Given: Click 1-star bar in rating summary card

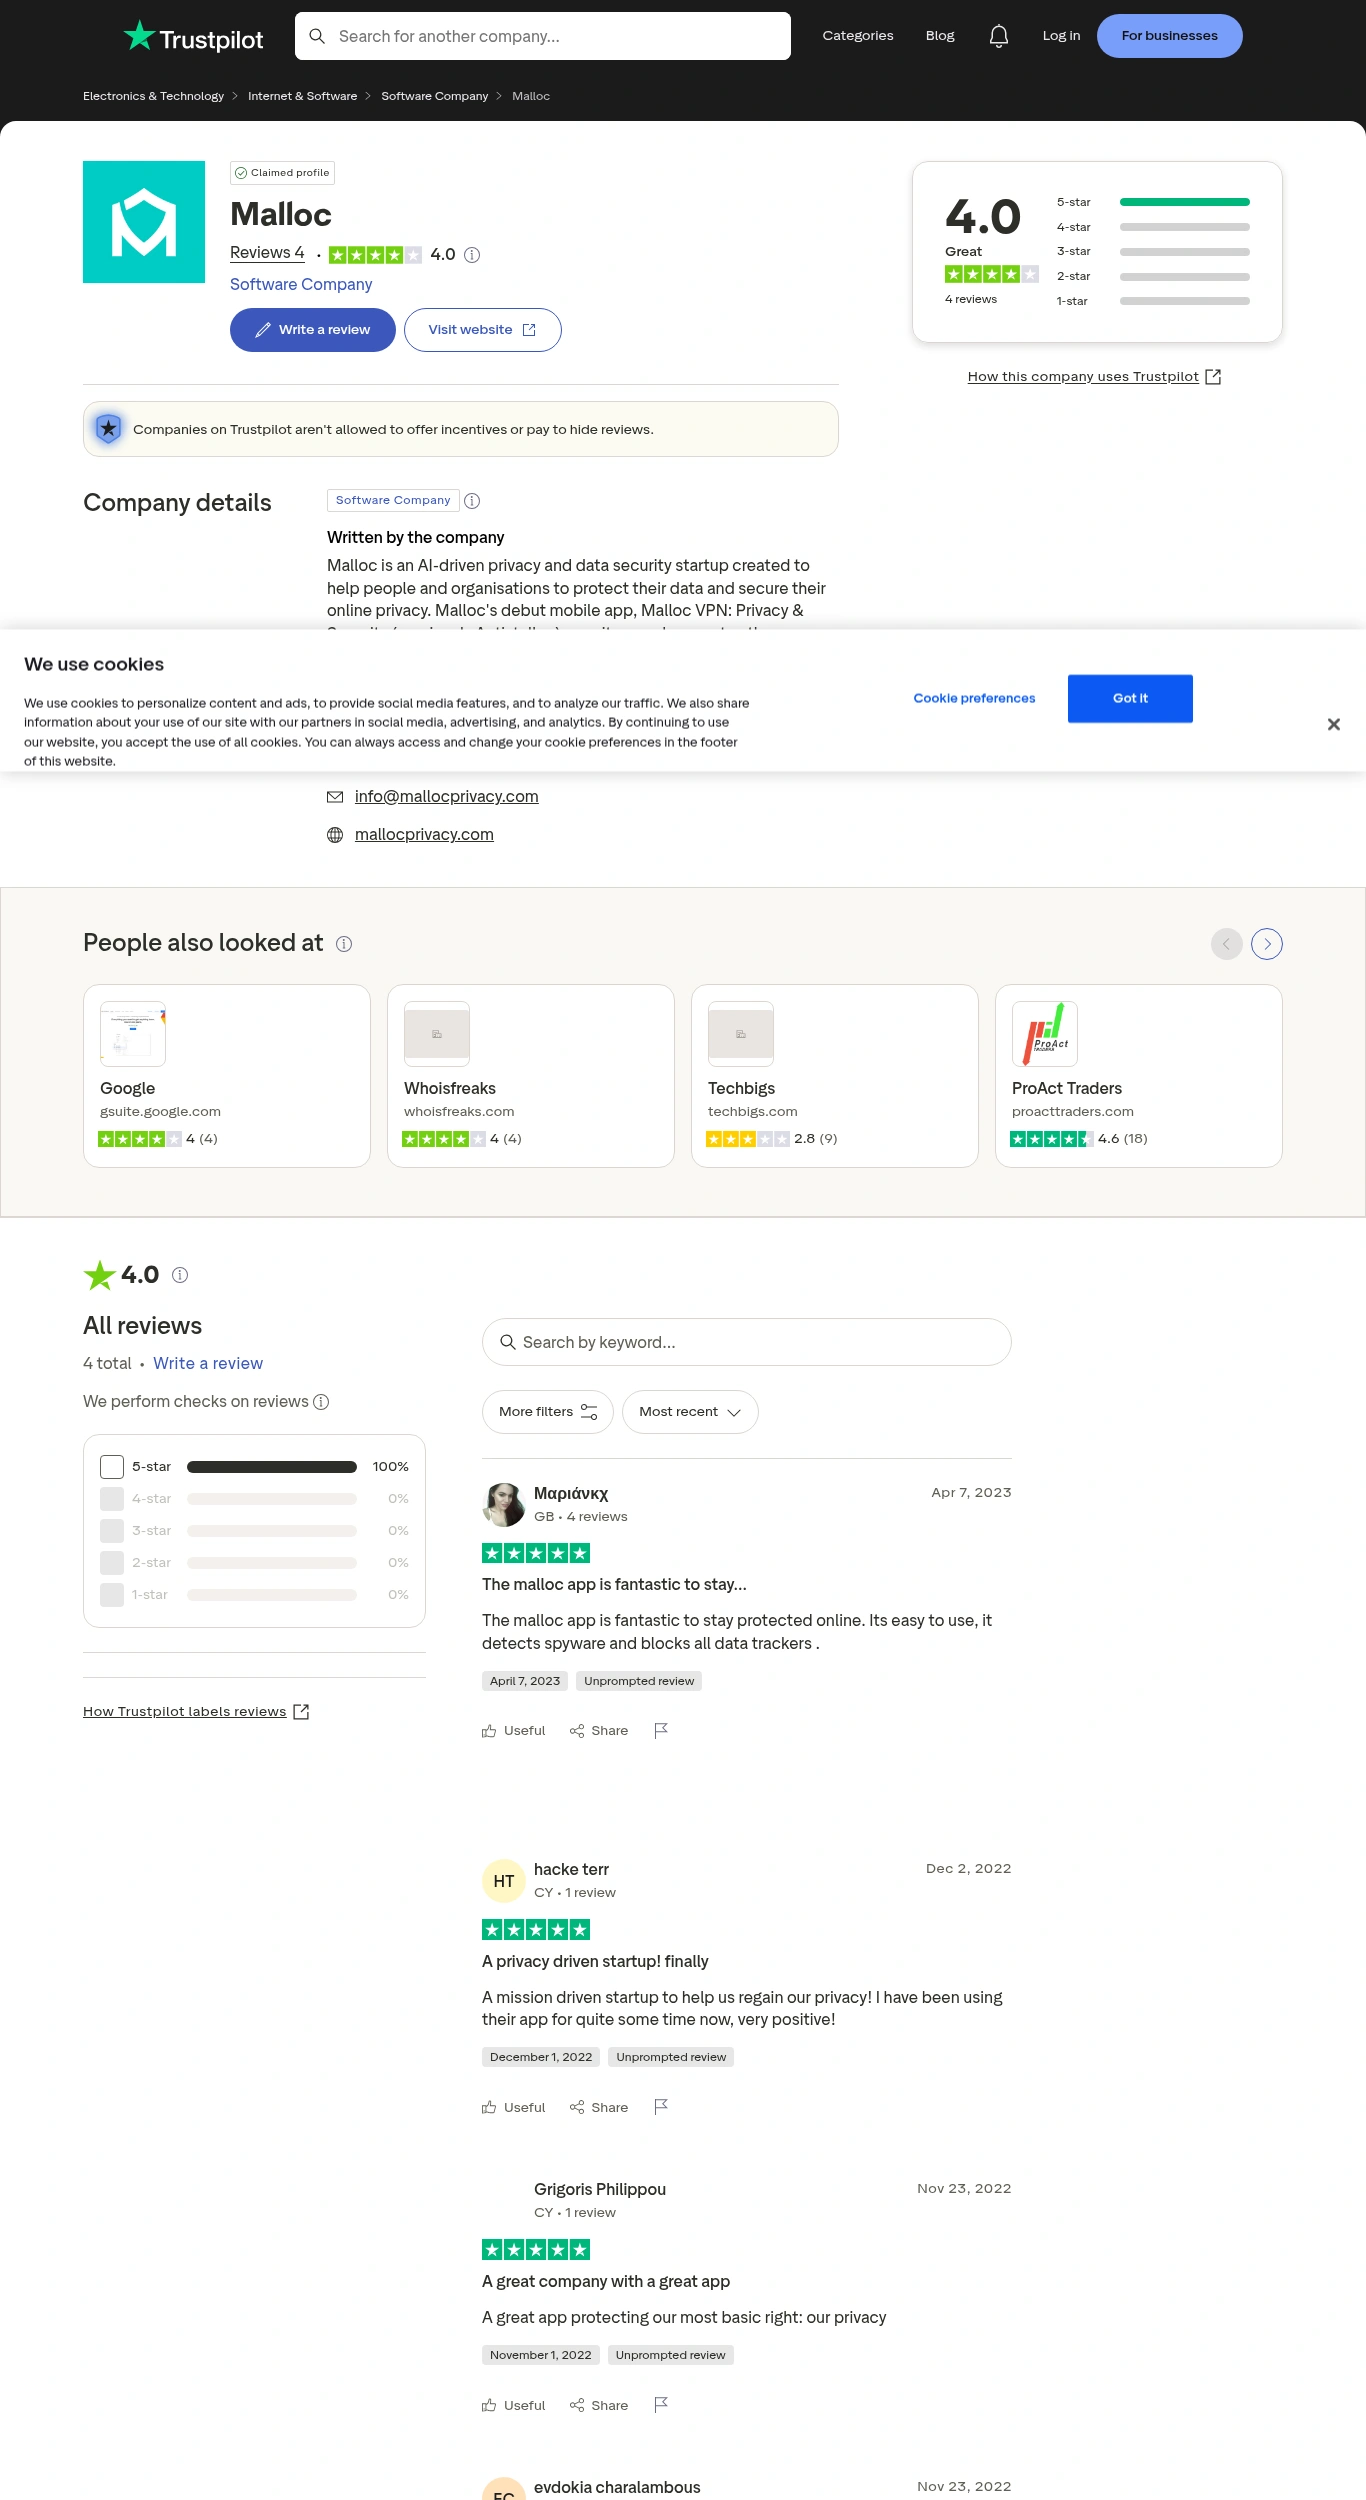Looking at the screenshot, I should click(1185, 301).
